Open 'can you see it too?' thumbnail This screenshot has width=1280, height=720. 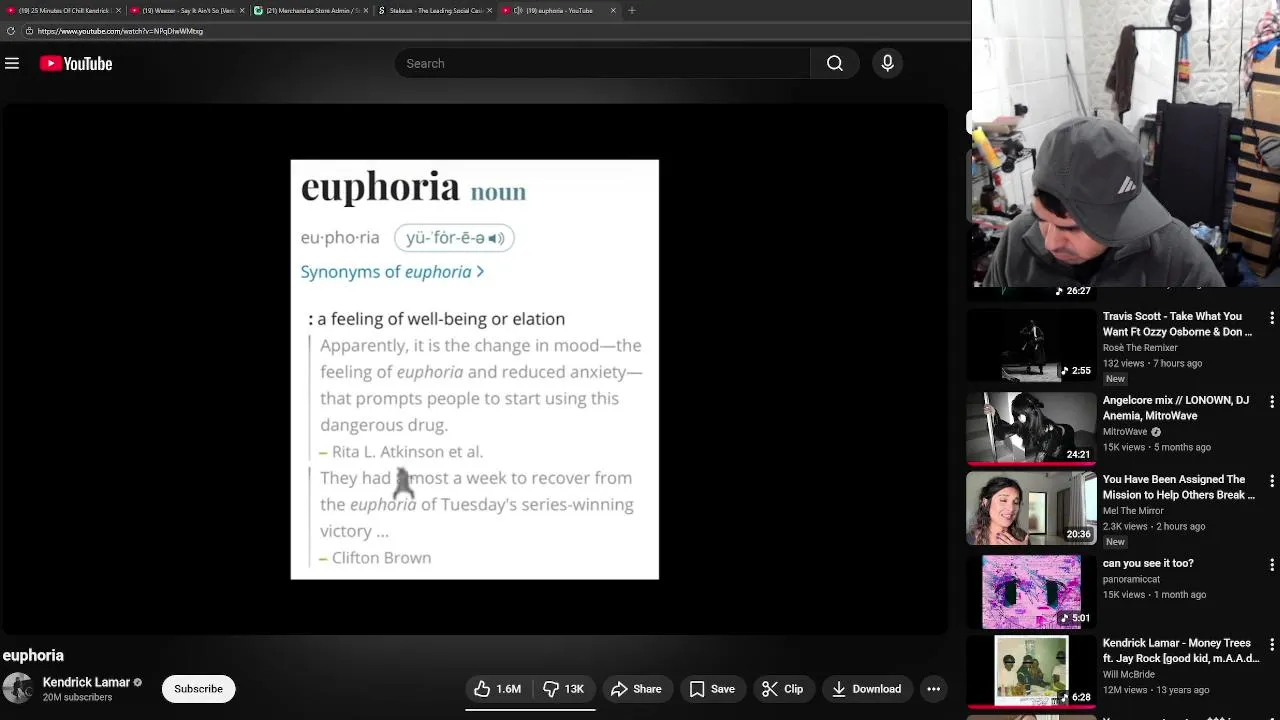click(1031, 592)
